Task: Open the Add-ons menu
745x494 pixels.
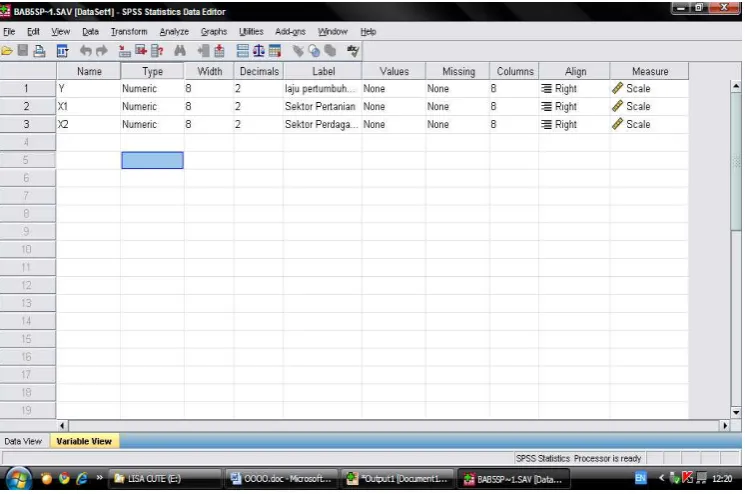Action: tap(290, 32)
